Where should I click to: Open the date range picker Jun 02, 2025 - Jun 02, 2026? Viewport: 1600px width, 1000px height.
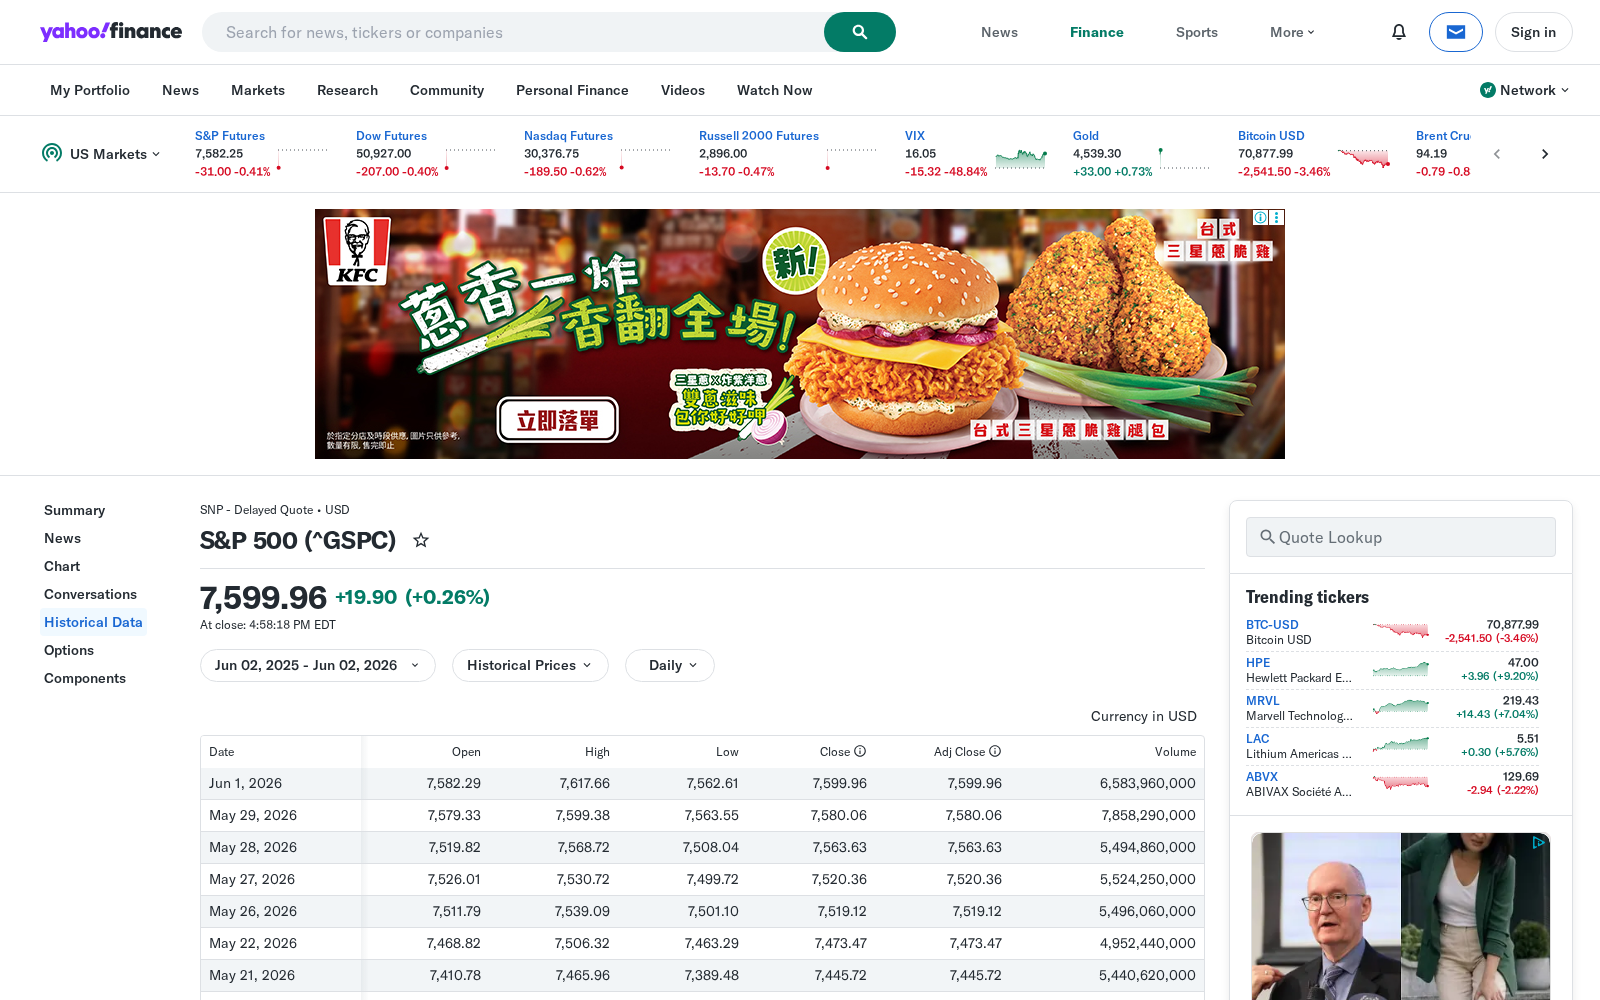click(x=318, y=666)
